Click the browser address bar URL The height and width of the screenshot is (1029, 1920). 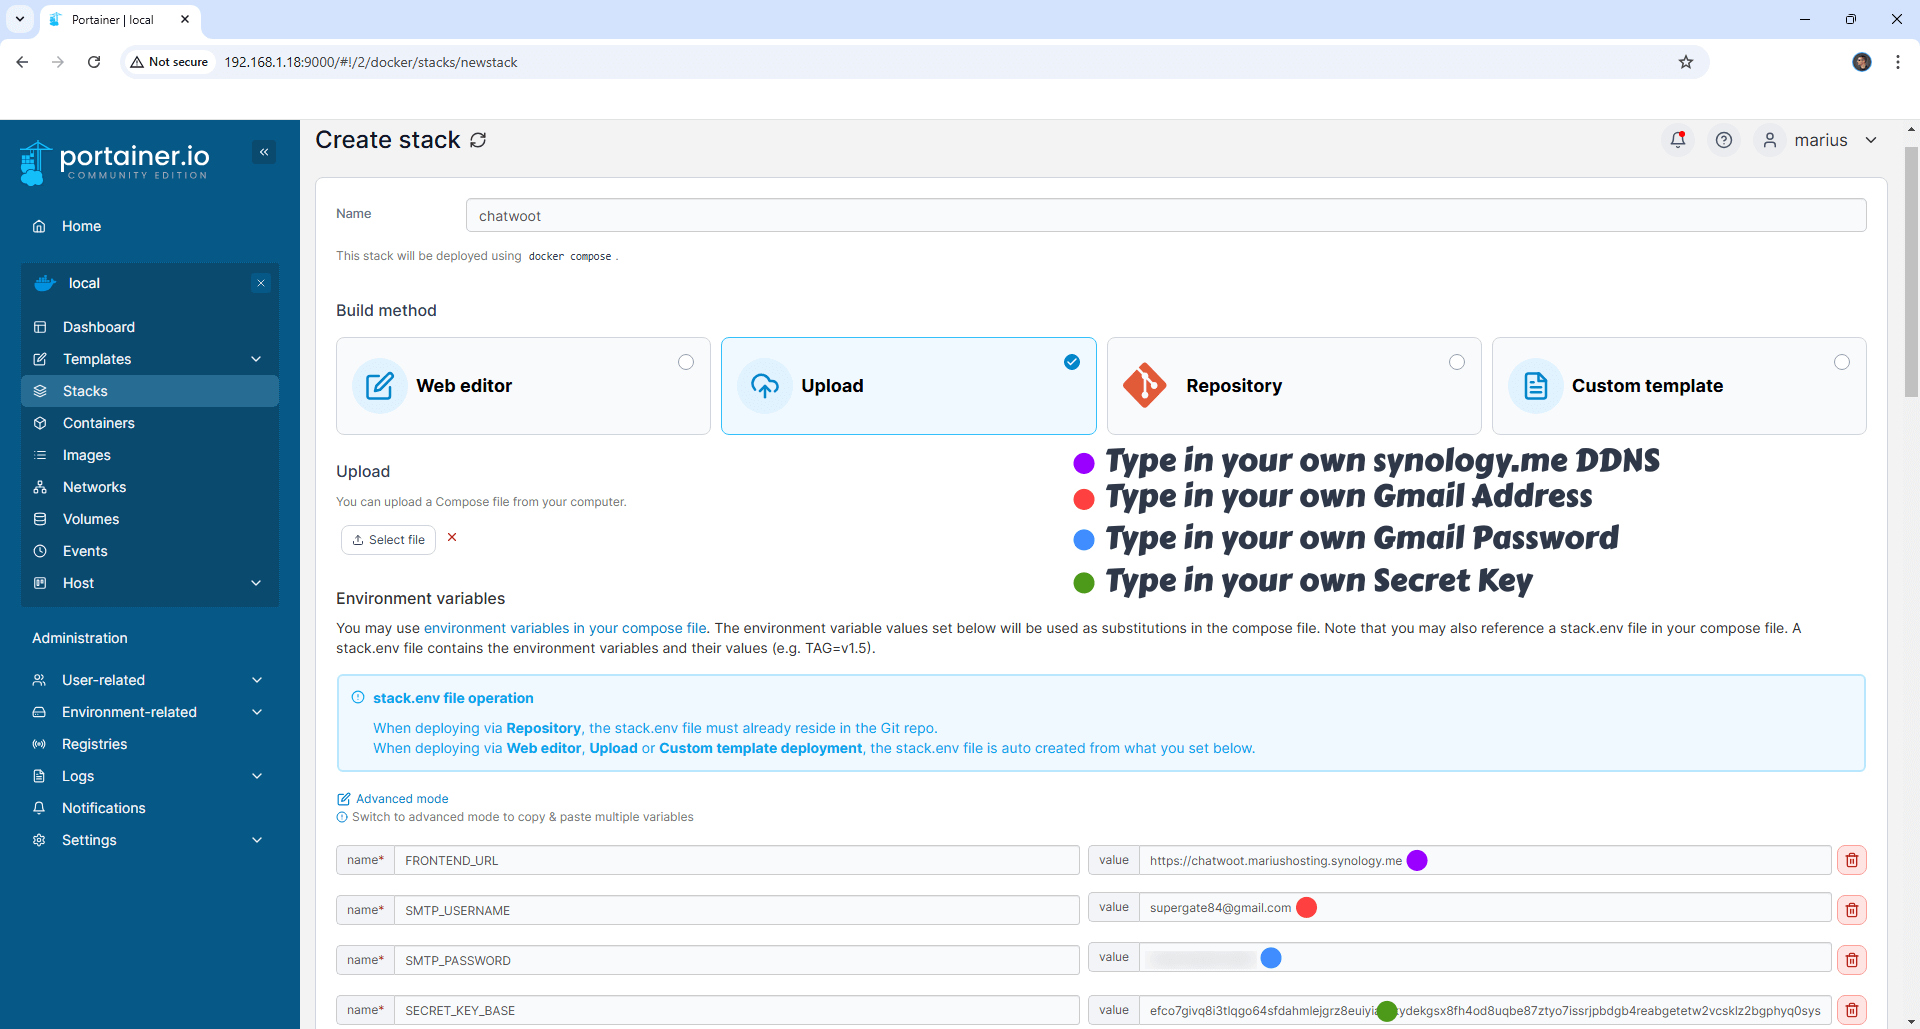click(x=371, y=62)
